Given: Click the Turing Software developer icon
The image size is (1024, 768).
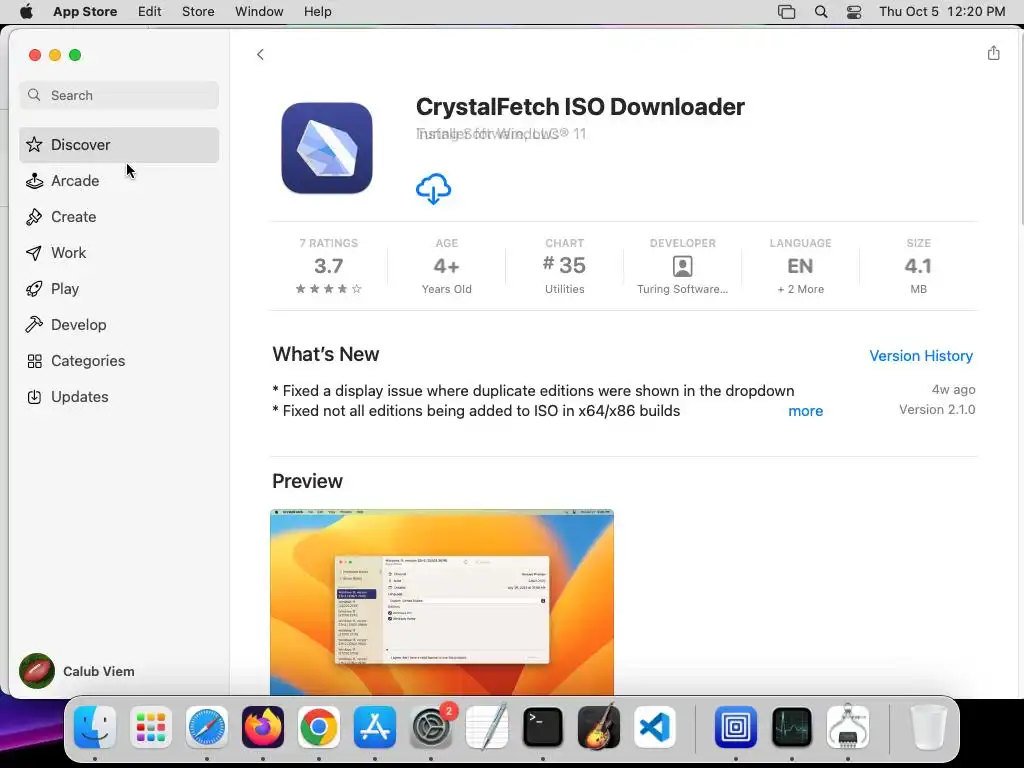Looking at the screenshot, I should (x=682, y=266).
